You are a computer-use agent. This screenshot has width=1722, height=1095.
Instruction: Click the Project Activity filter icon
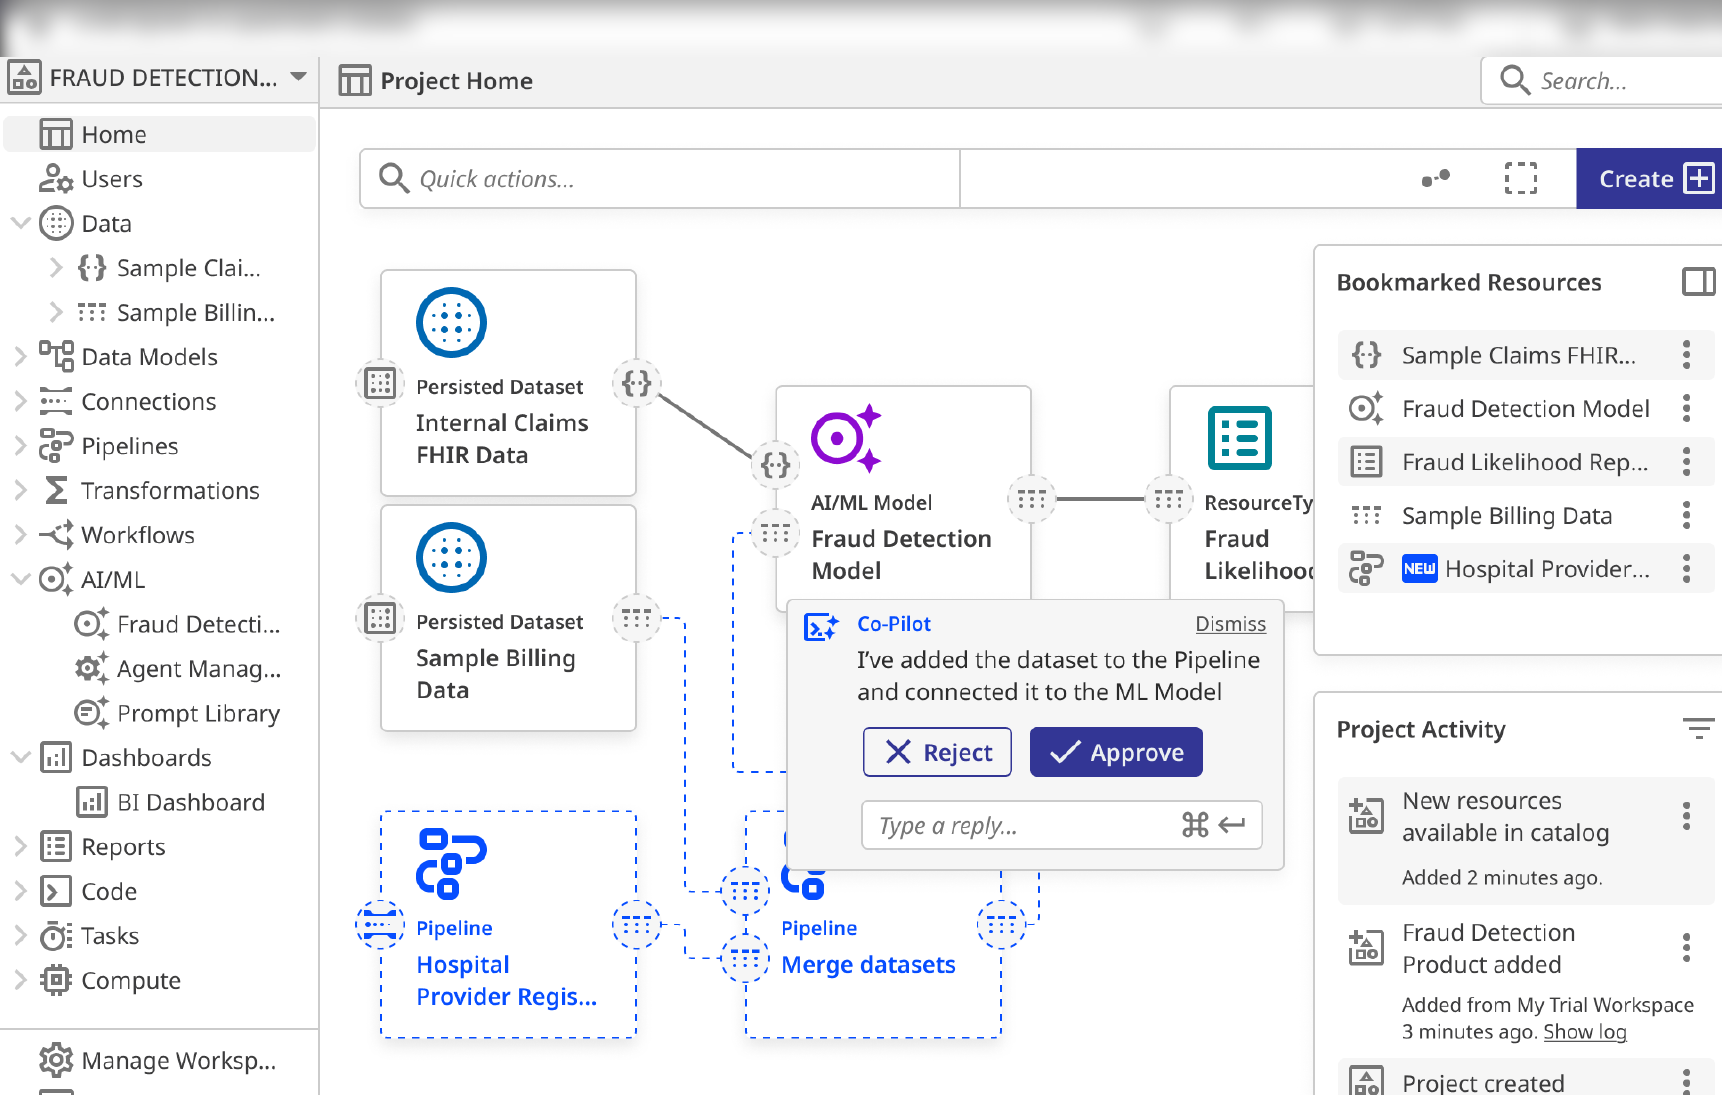(1698, 729)
